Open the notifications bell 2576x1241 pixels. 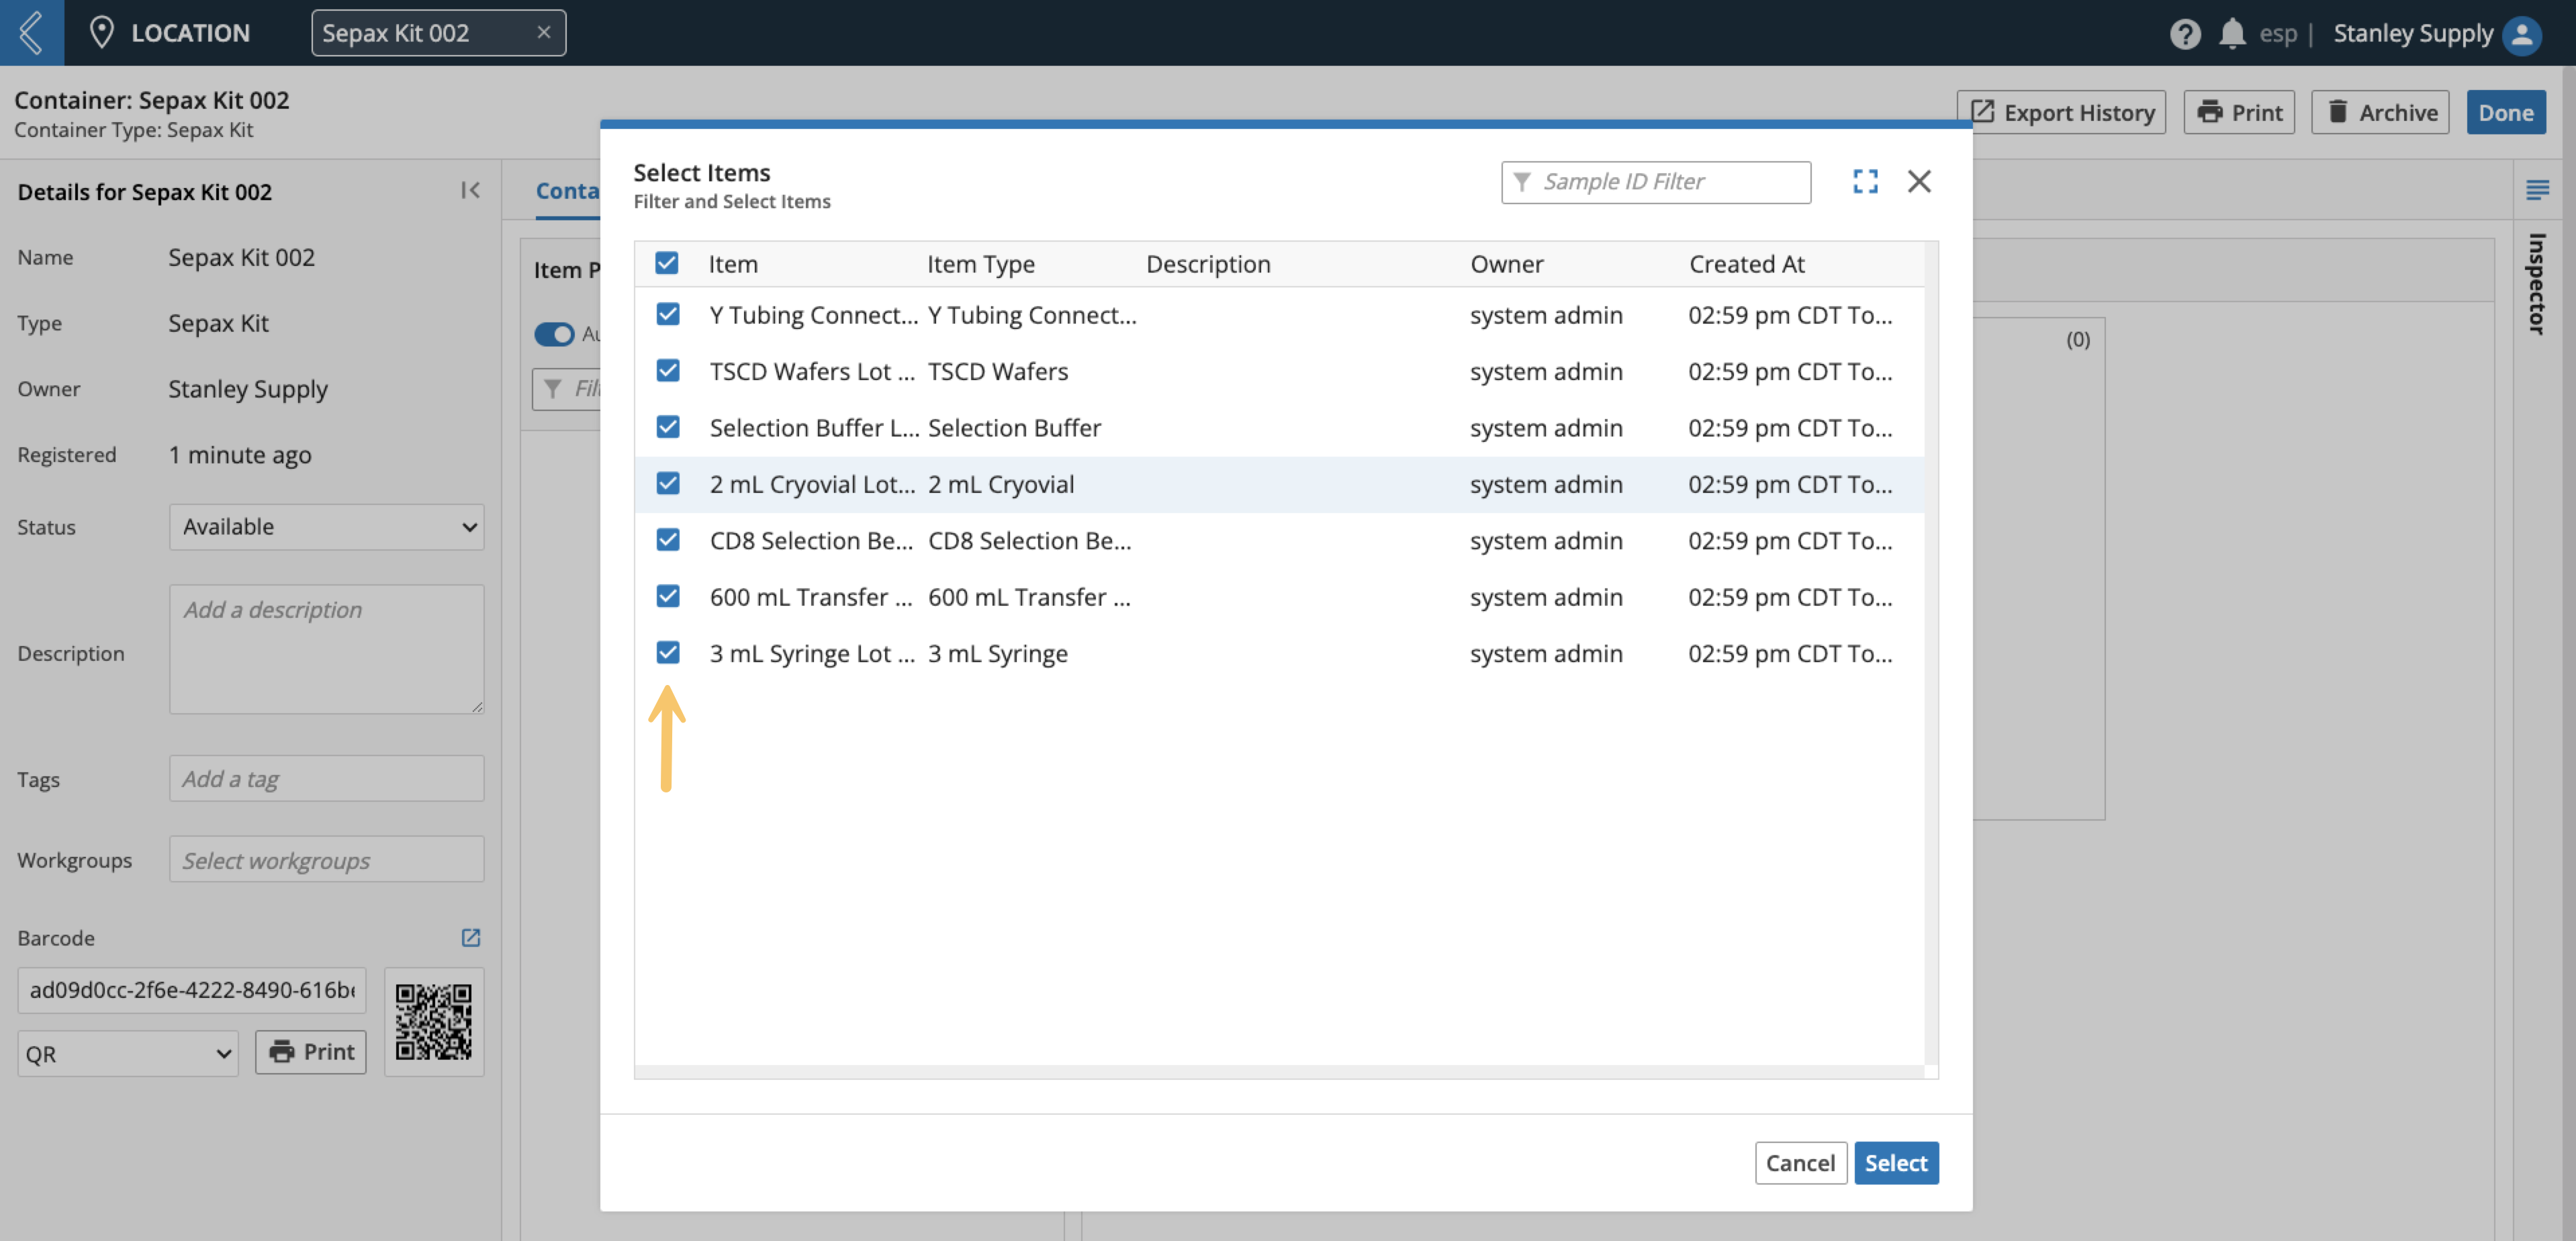(2231, 33)
